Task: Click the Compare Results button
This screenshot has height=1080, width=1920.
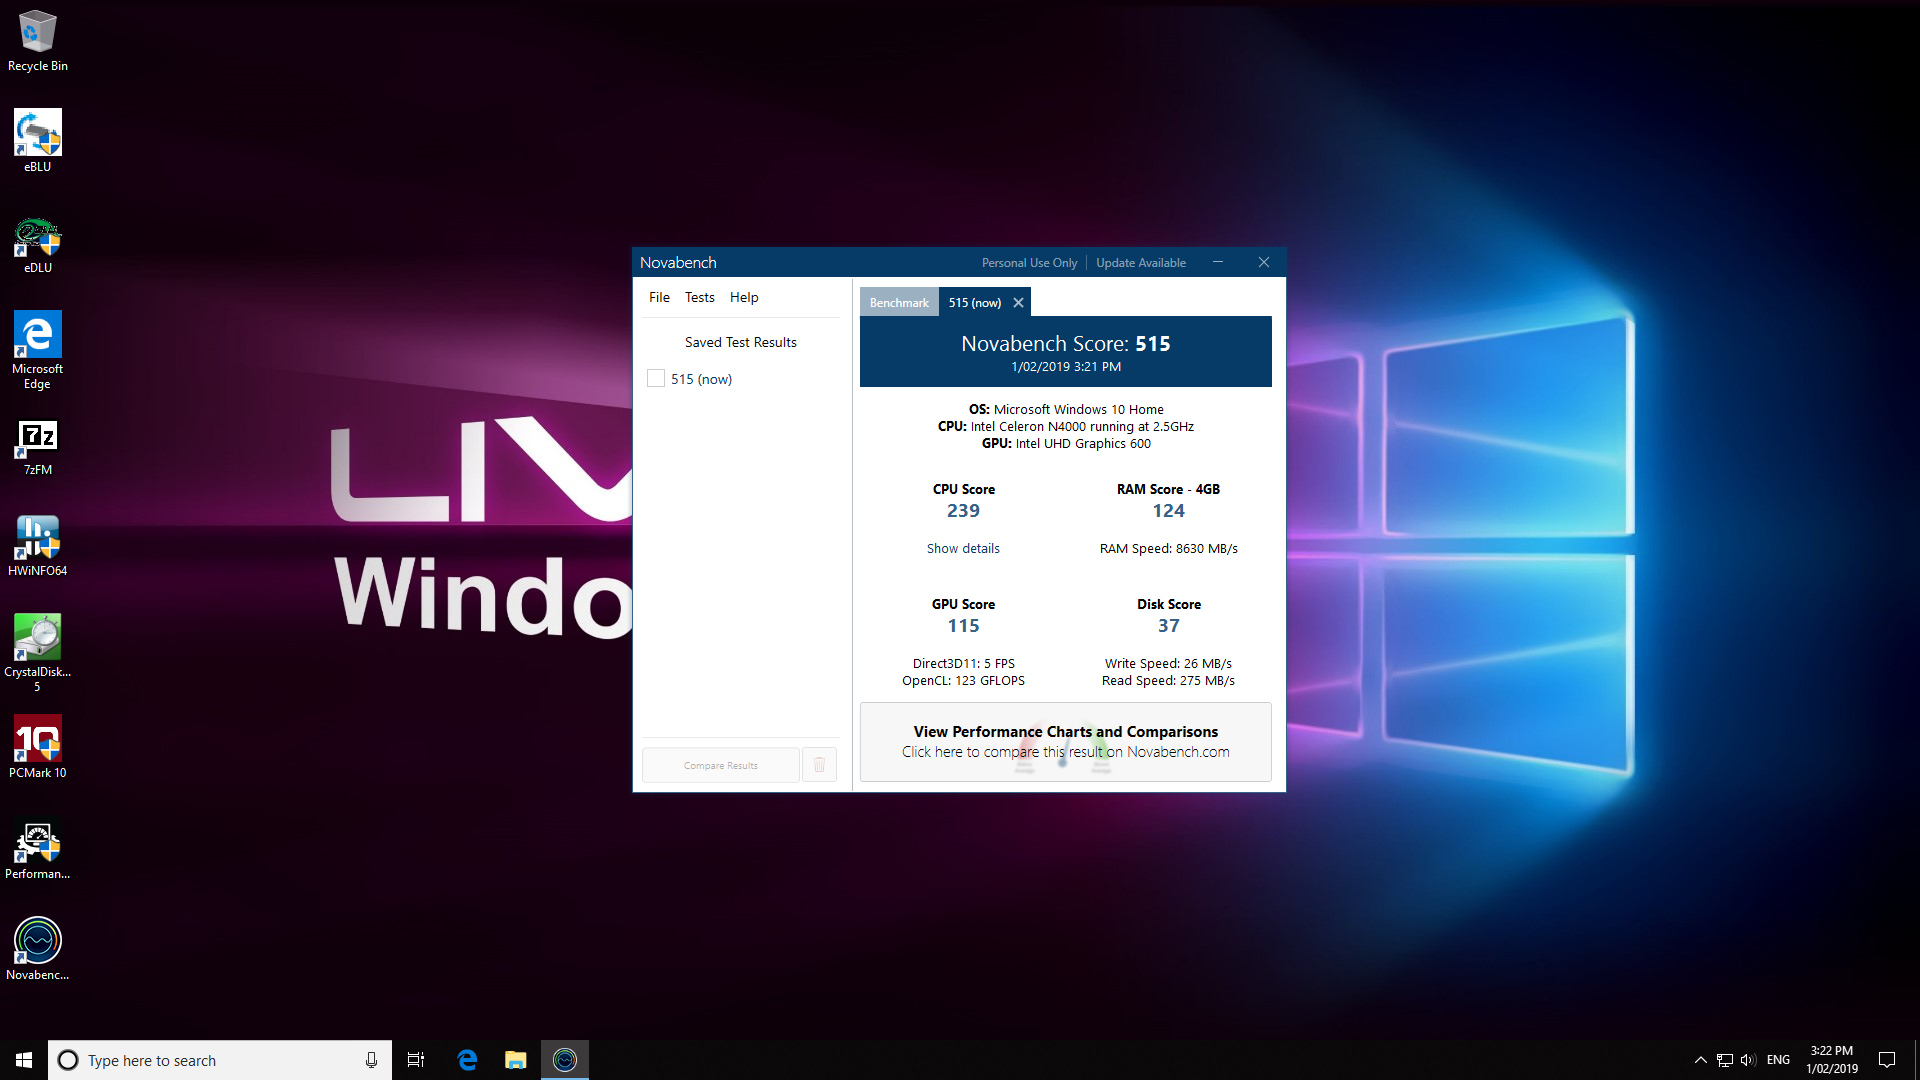Action: (721, 765)
